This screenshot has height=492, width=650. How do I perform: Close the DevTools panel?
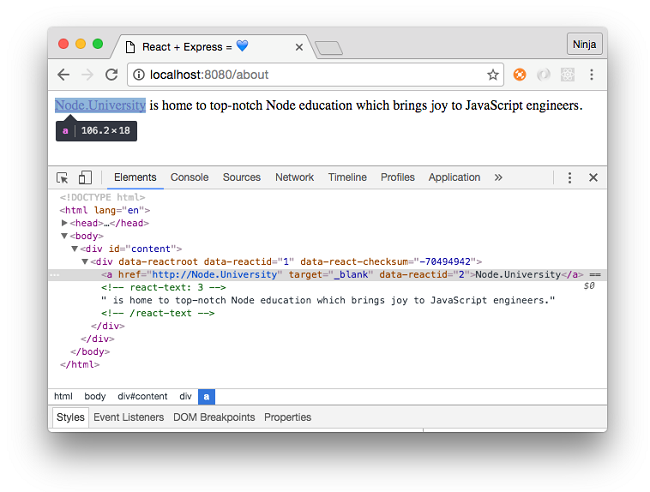[593, 177]
